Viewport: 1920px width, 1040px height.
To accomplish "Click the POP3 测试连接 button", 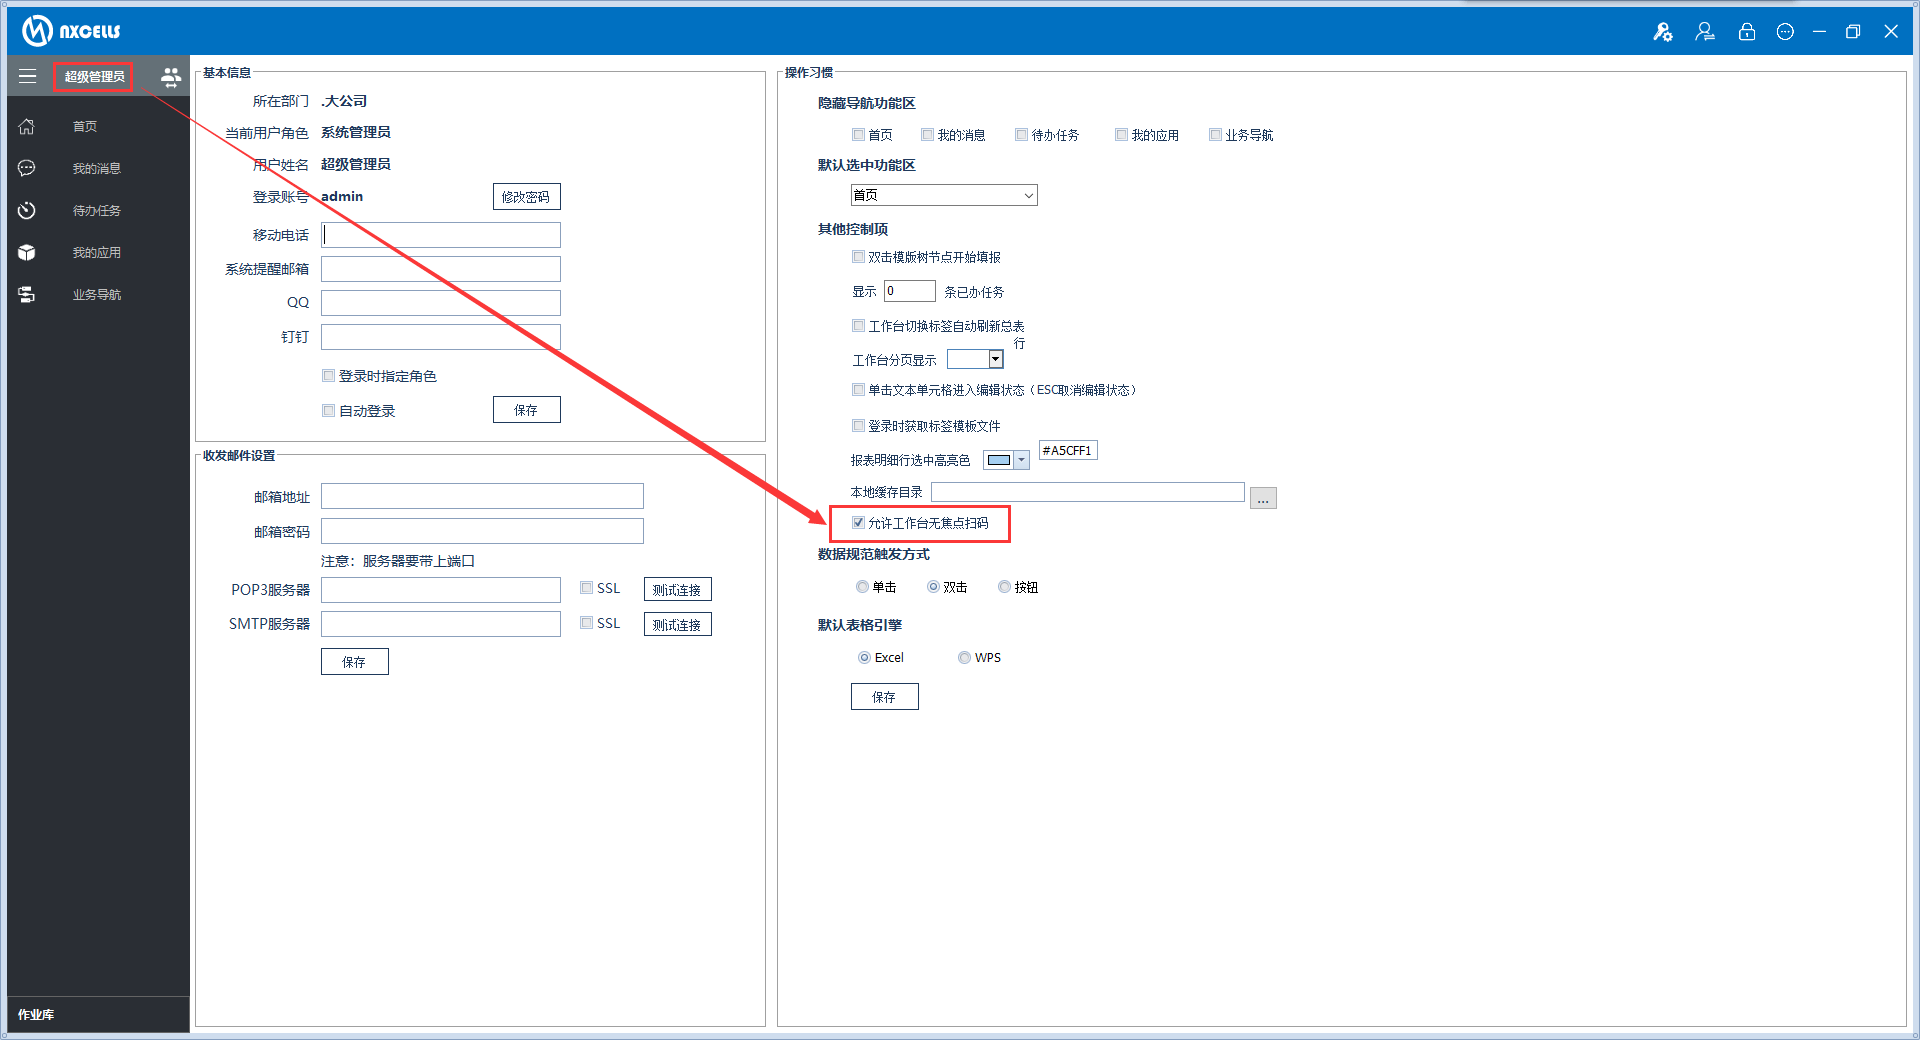I will (x=677, y=590).
